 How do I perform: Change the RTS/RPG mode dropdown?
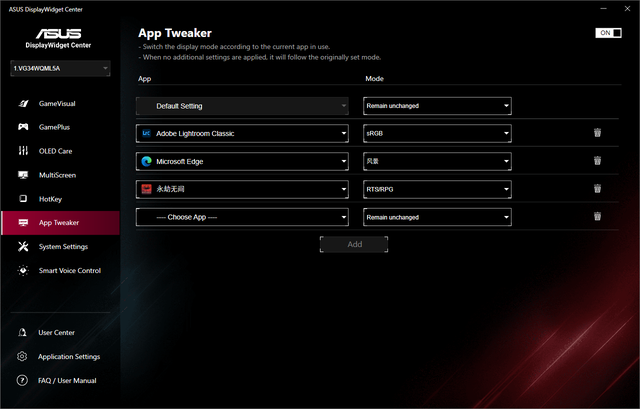tap(437, 189)
